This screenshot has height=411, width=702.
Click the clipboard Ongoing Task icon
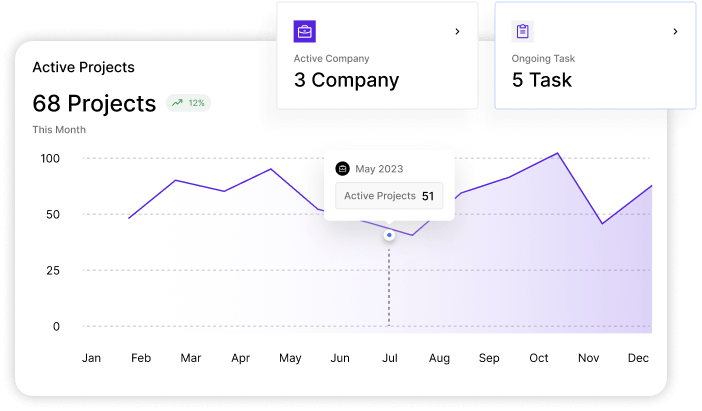coord(522,31)
